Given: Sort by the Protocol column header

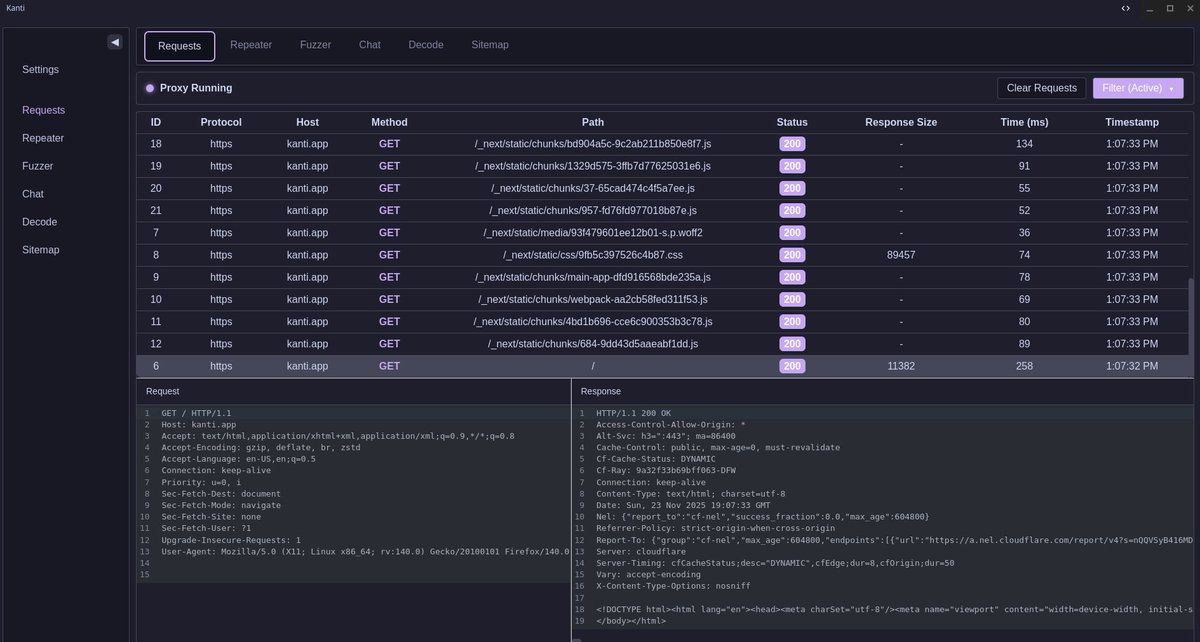Looking at the screenshot, I should 221,122.
